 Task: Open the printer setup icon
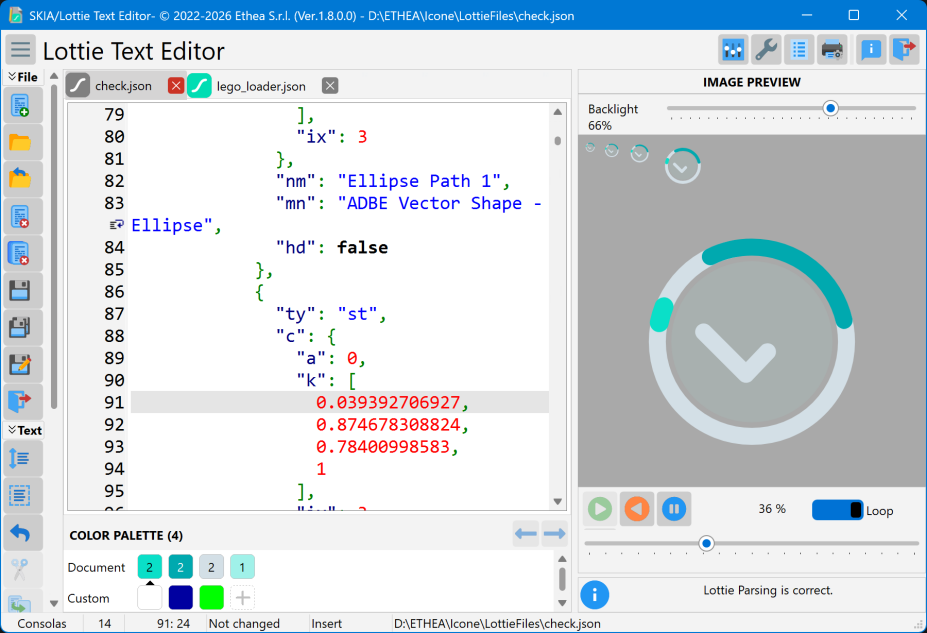tap(832, 50)
